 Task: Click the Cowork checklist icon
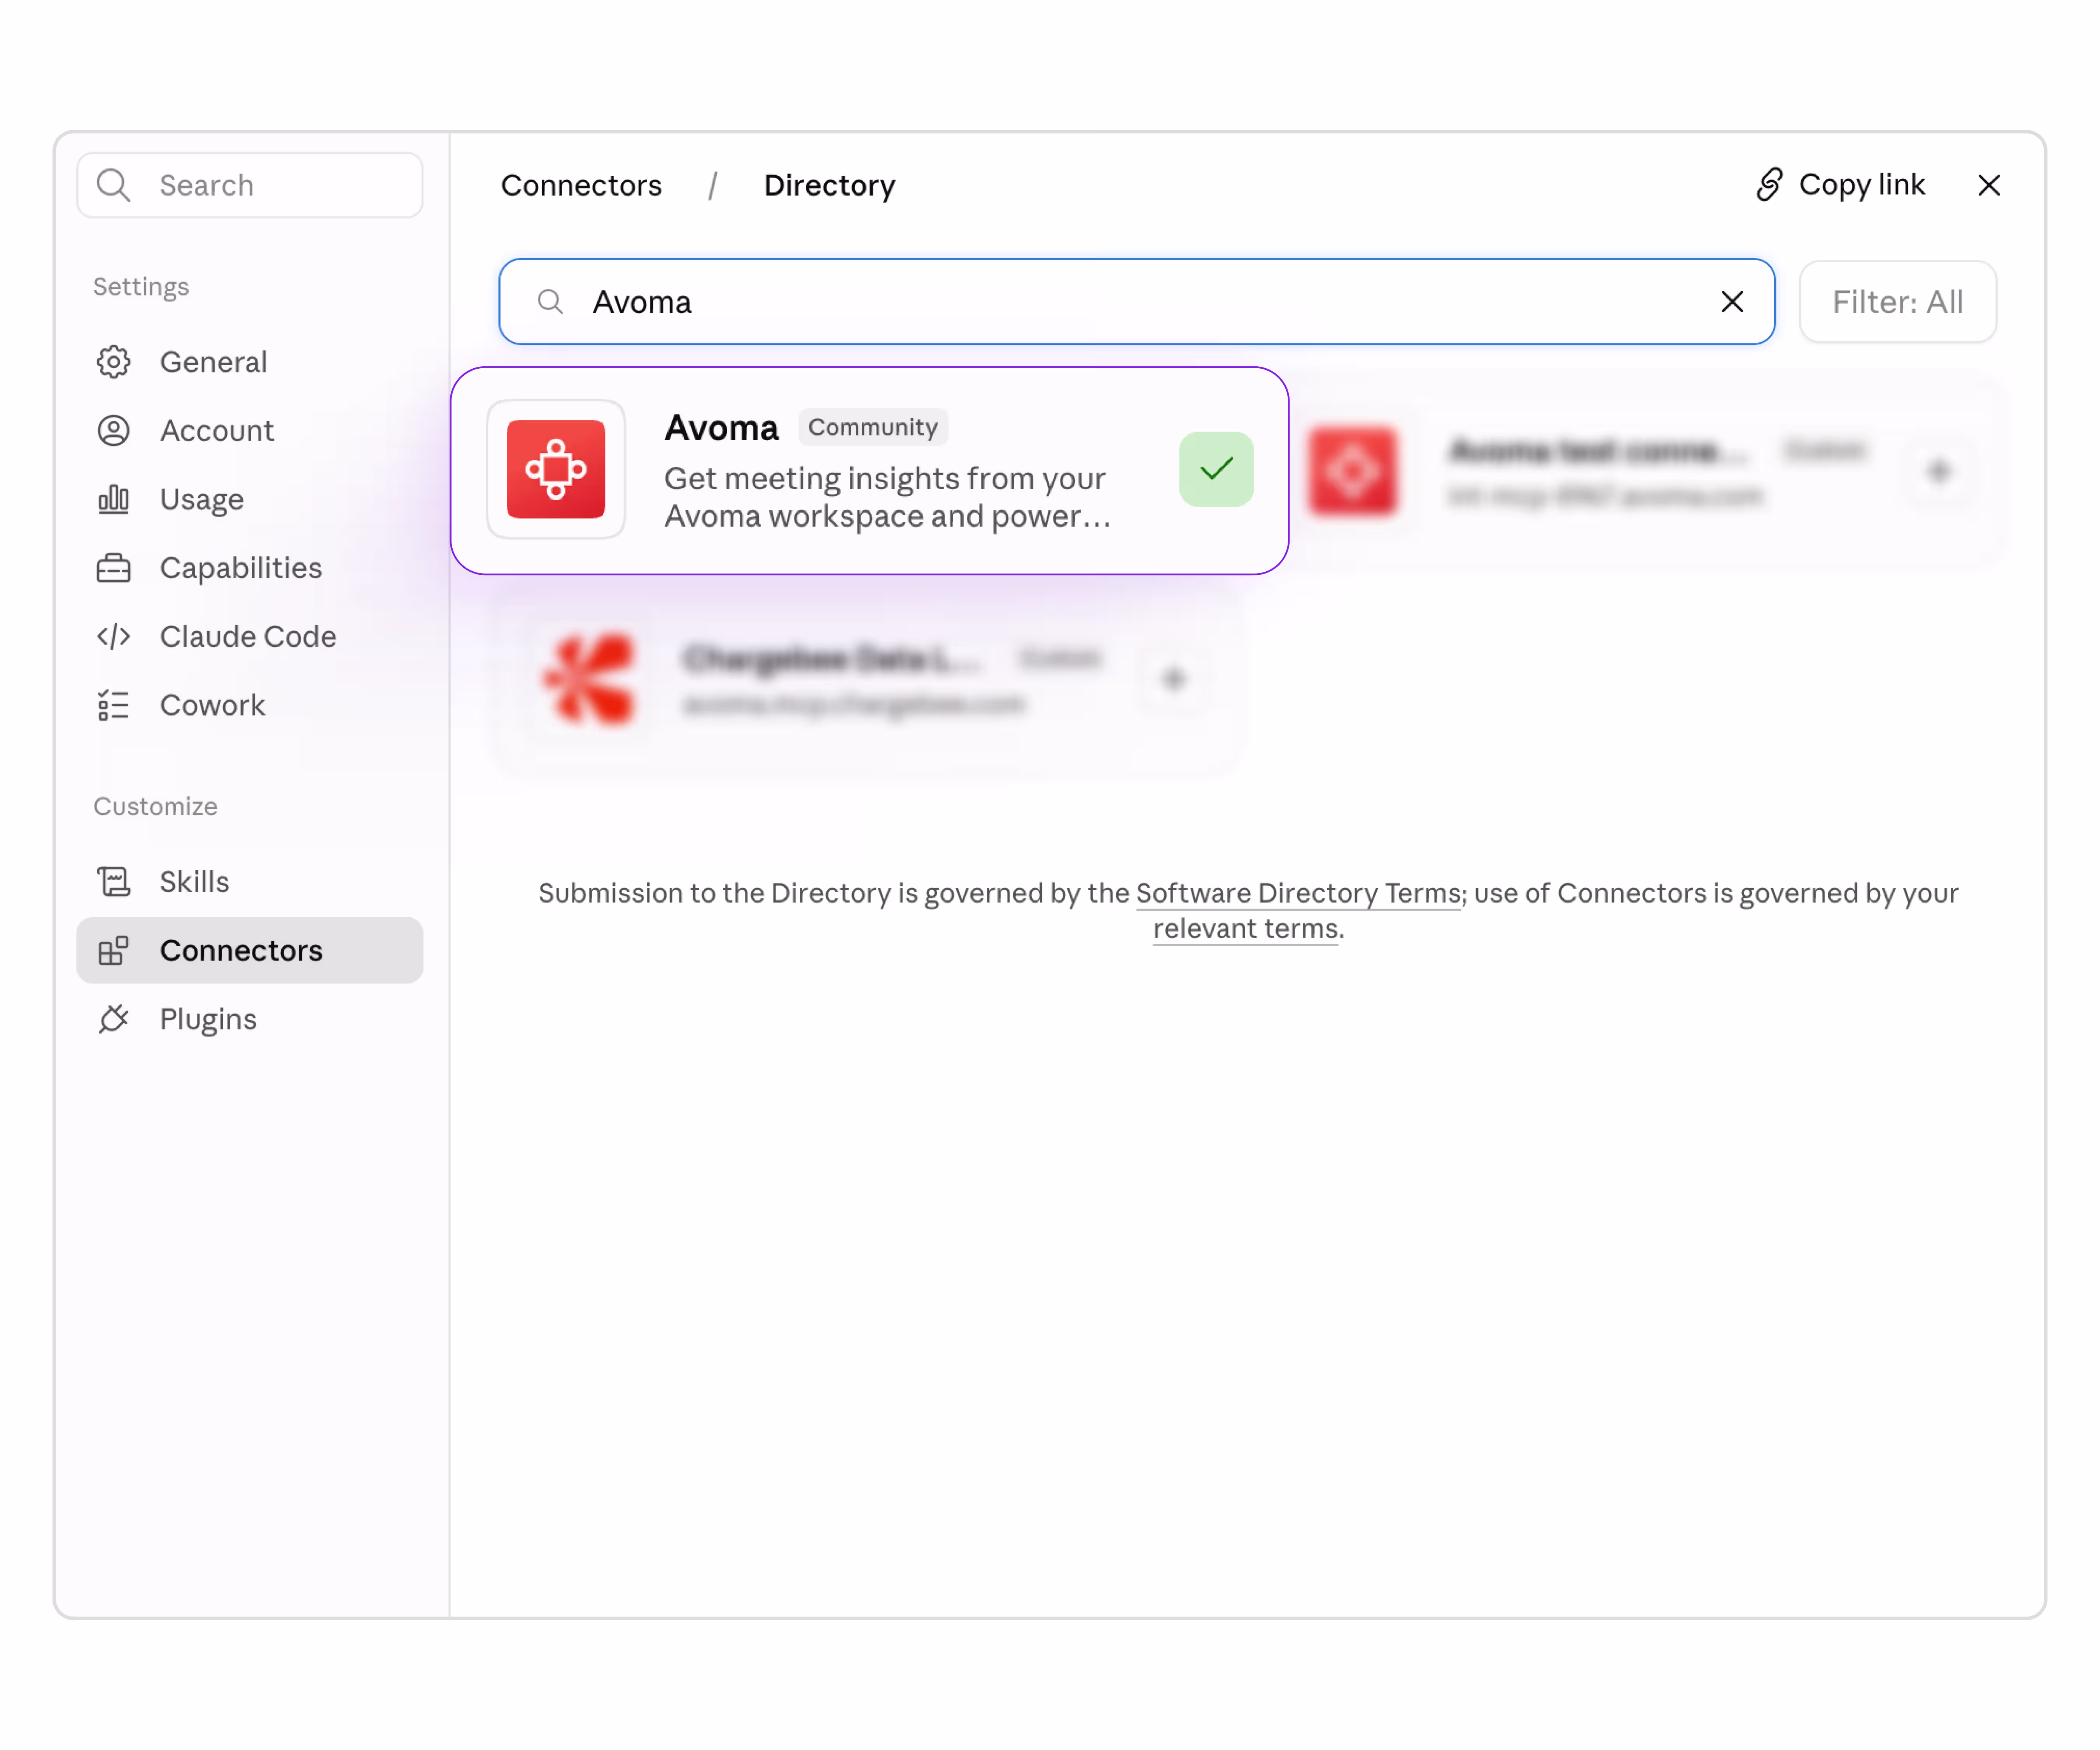(x=113, y=706)
